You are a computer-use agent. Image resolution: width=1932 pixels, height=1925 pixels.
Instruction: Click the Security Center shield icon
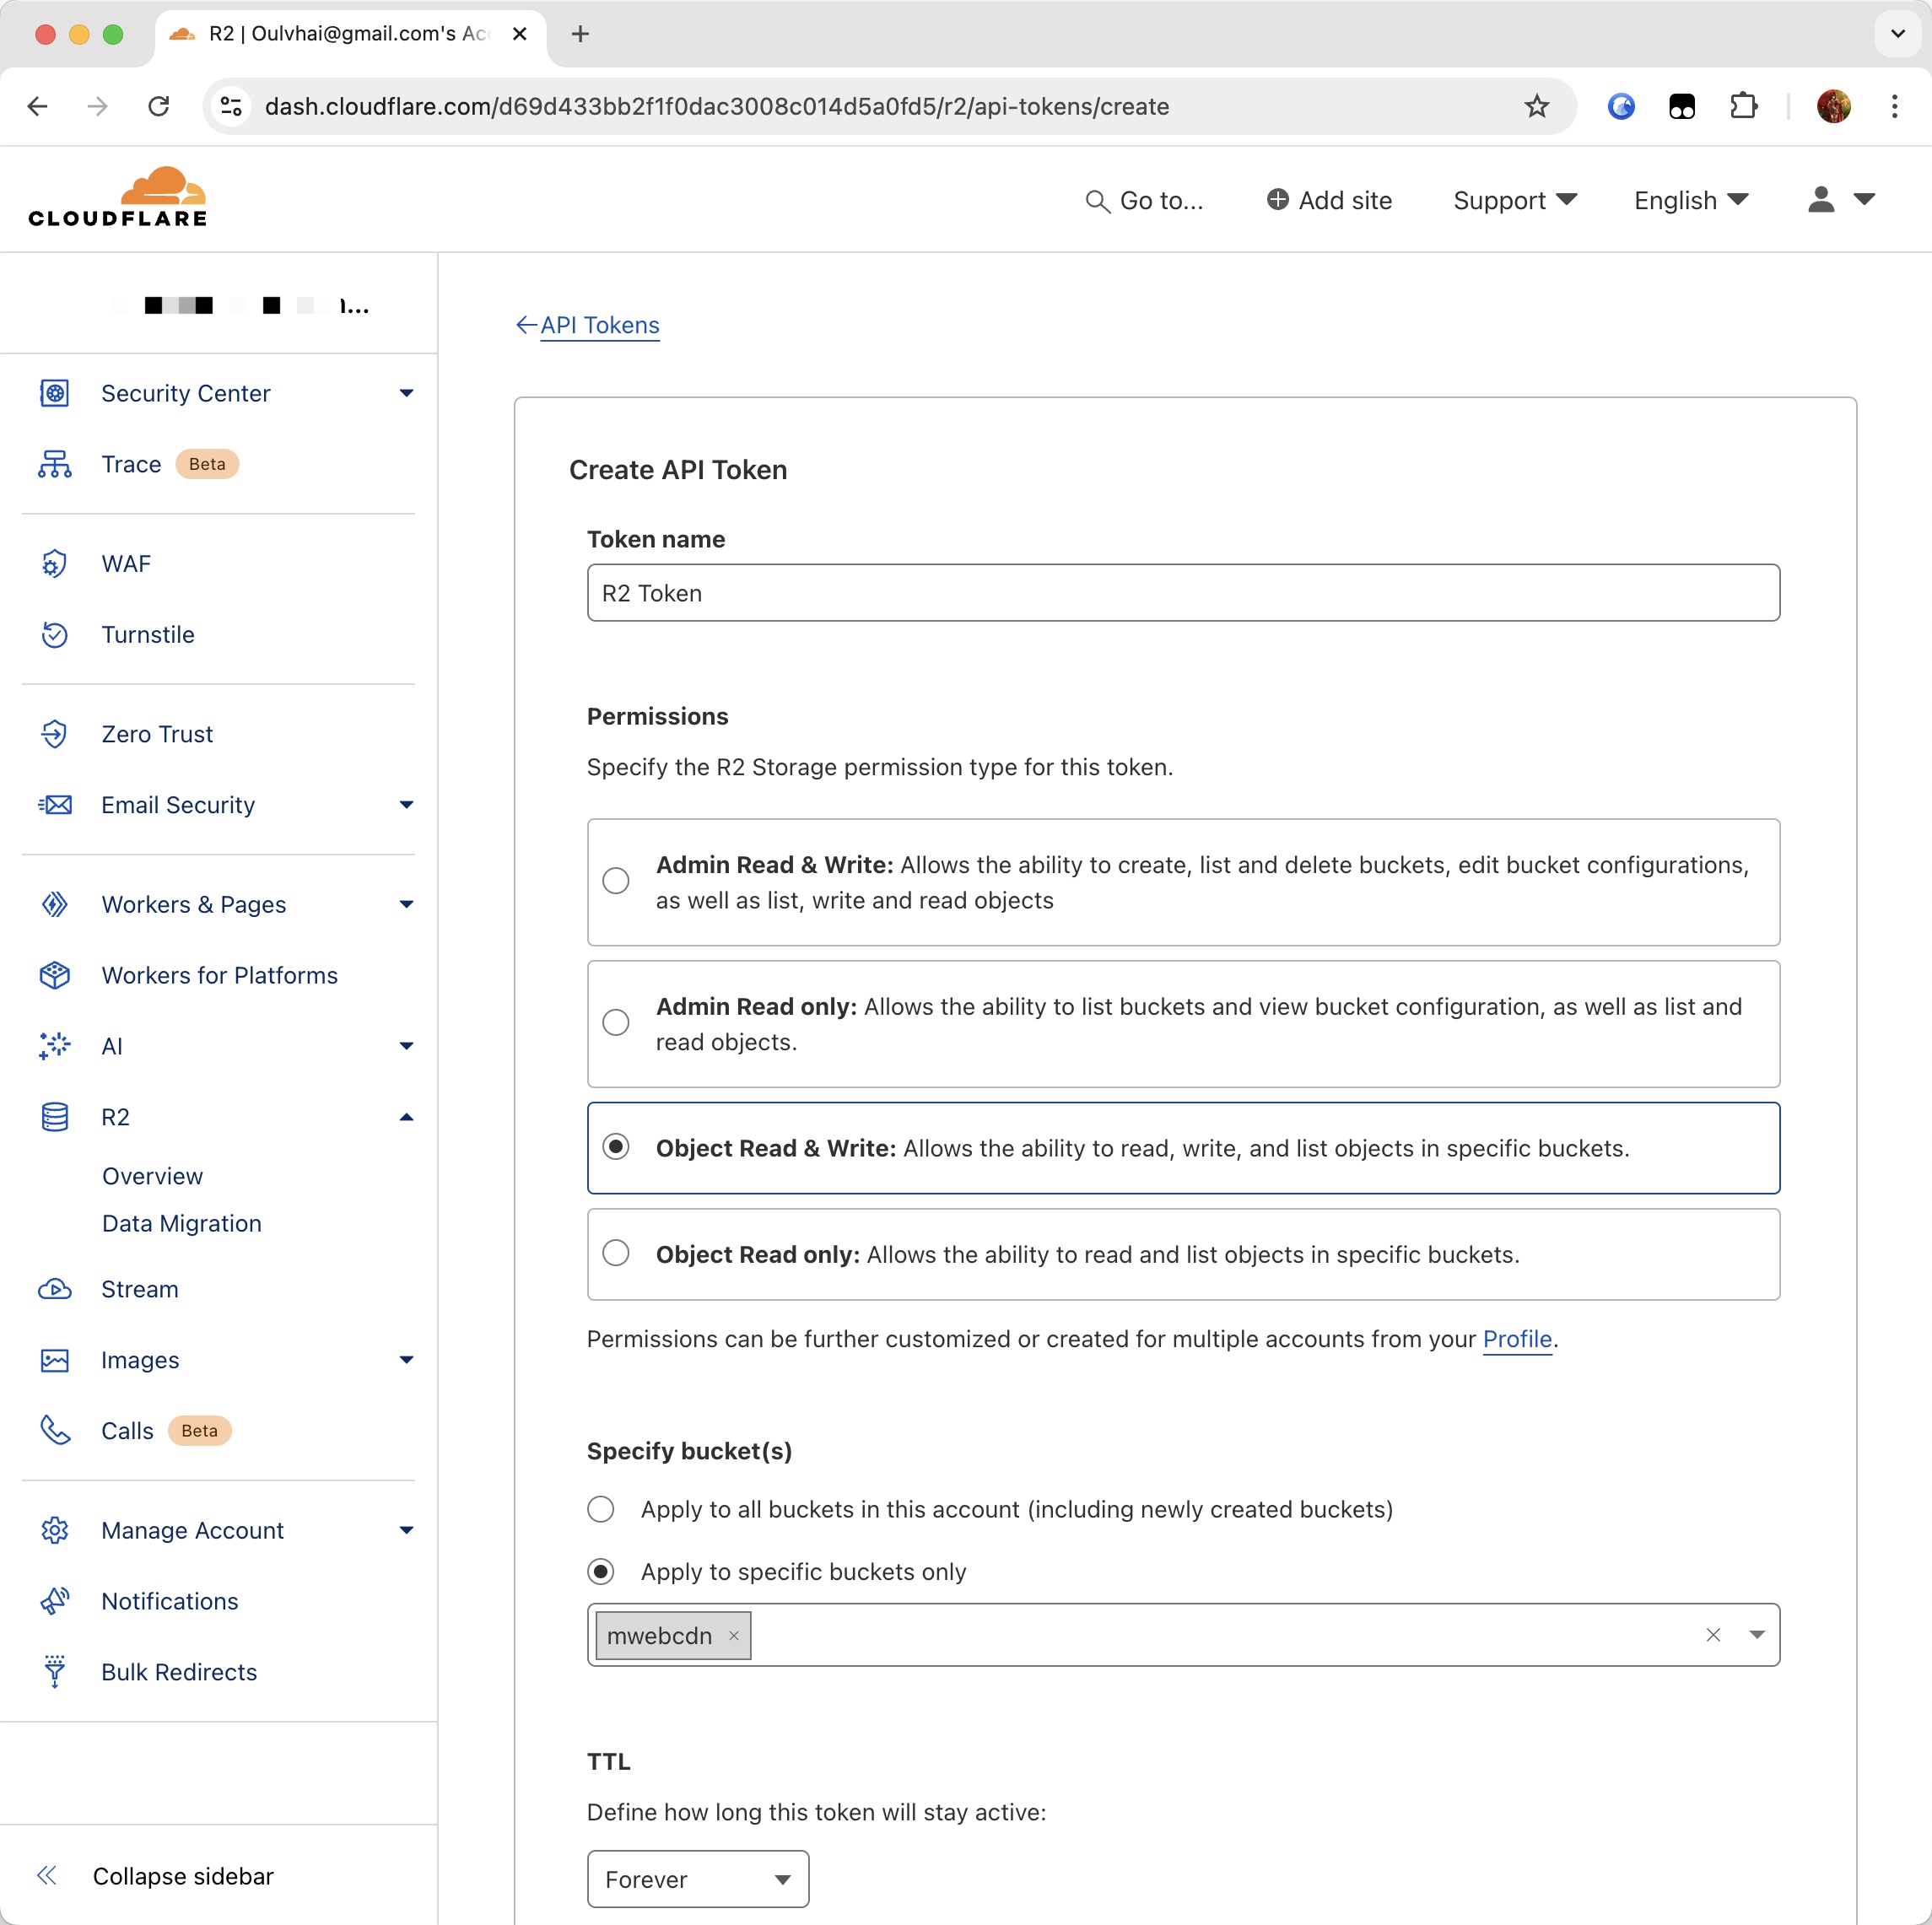pyautogui.click(x=54, y=393)
